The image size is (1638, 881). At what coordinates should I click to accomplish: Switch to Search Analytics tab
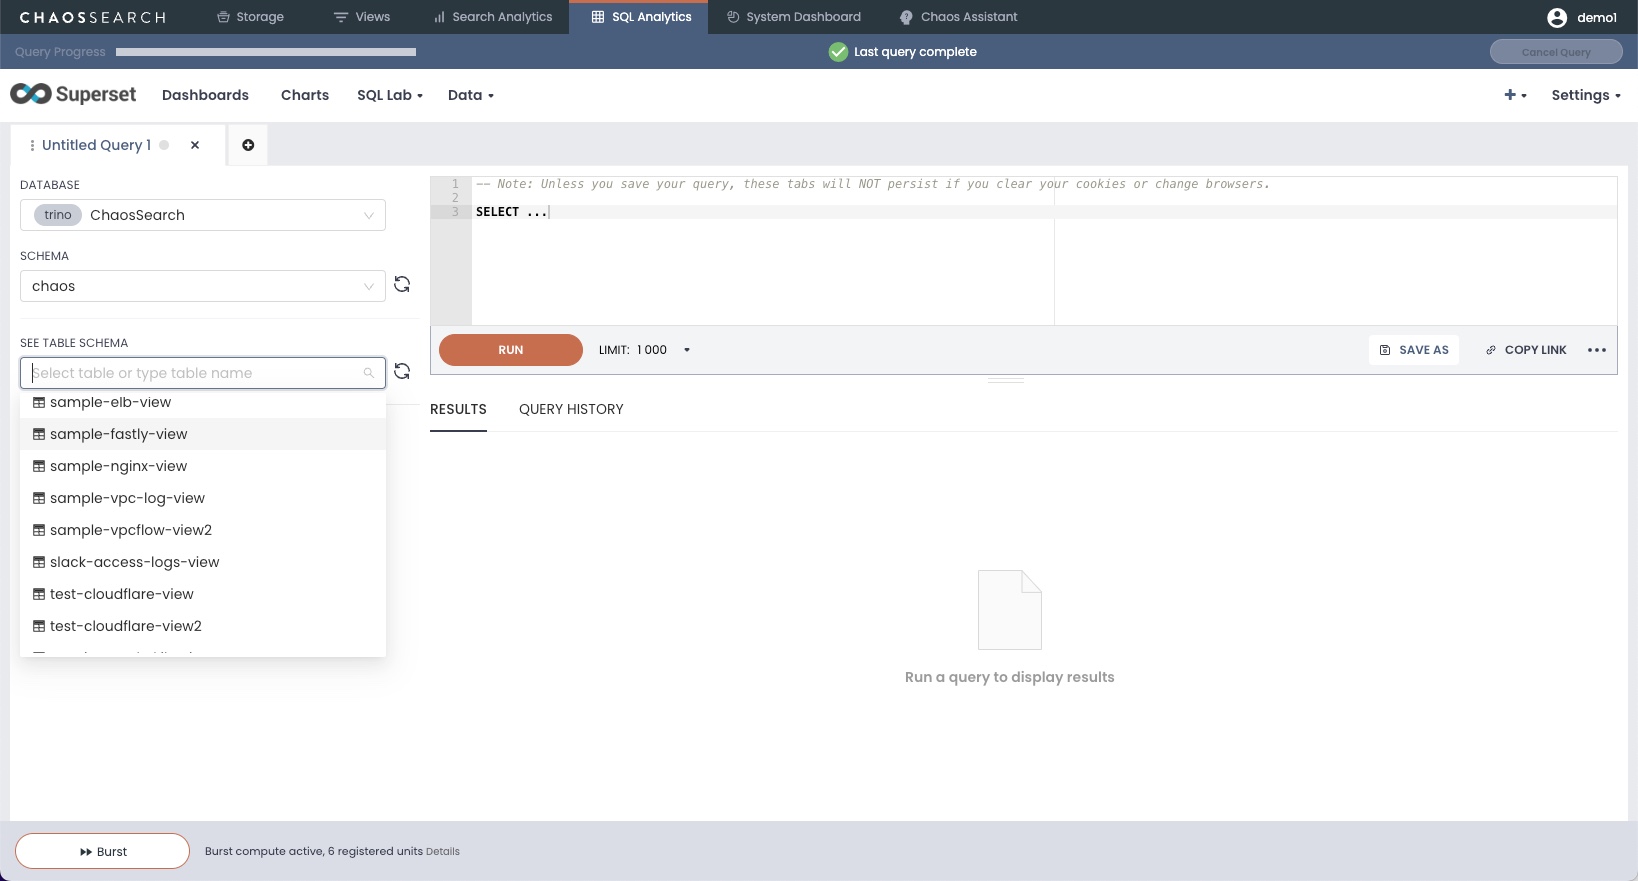coord(493,17)
